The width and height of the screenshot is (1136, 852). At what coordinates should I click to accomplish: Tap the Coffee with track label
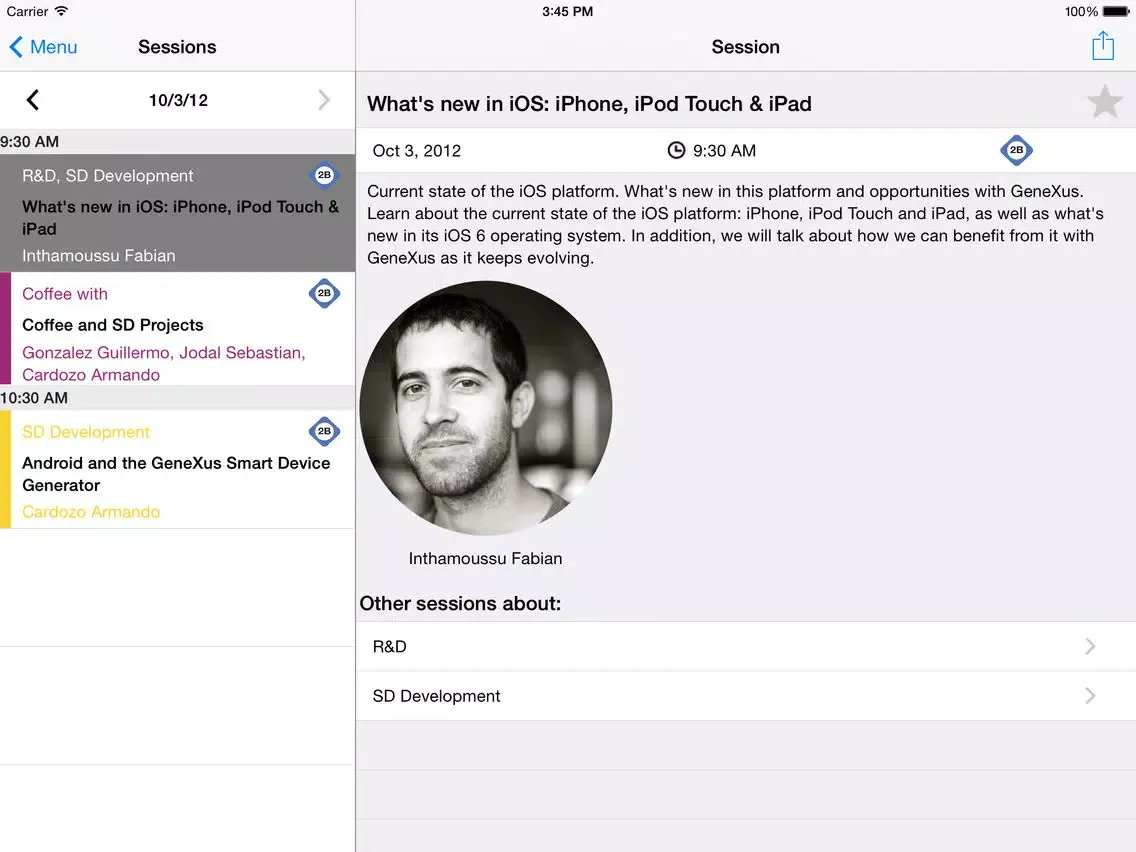tap(64, 294)
